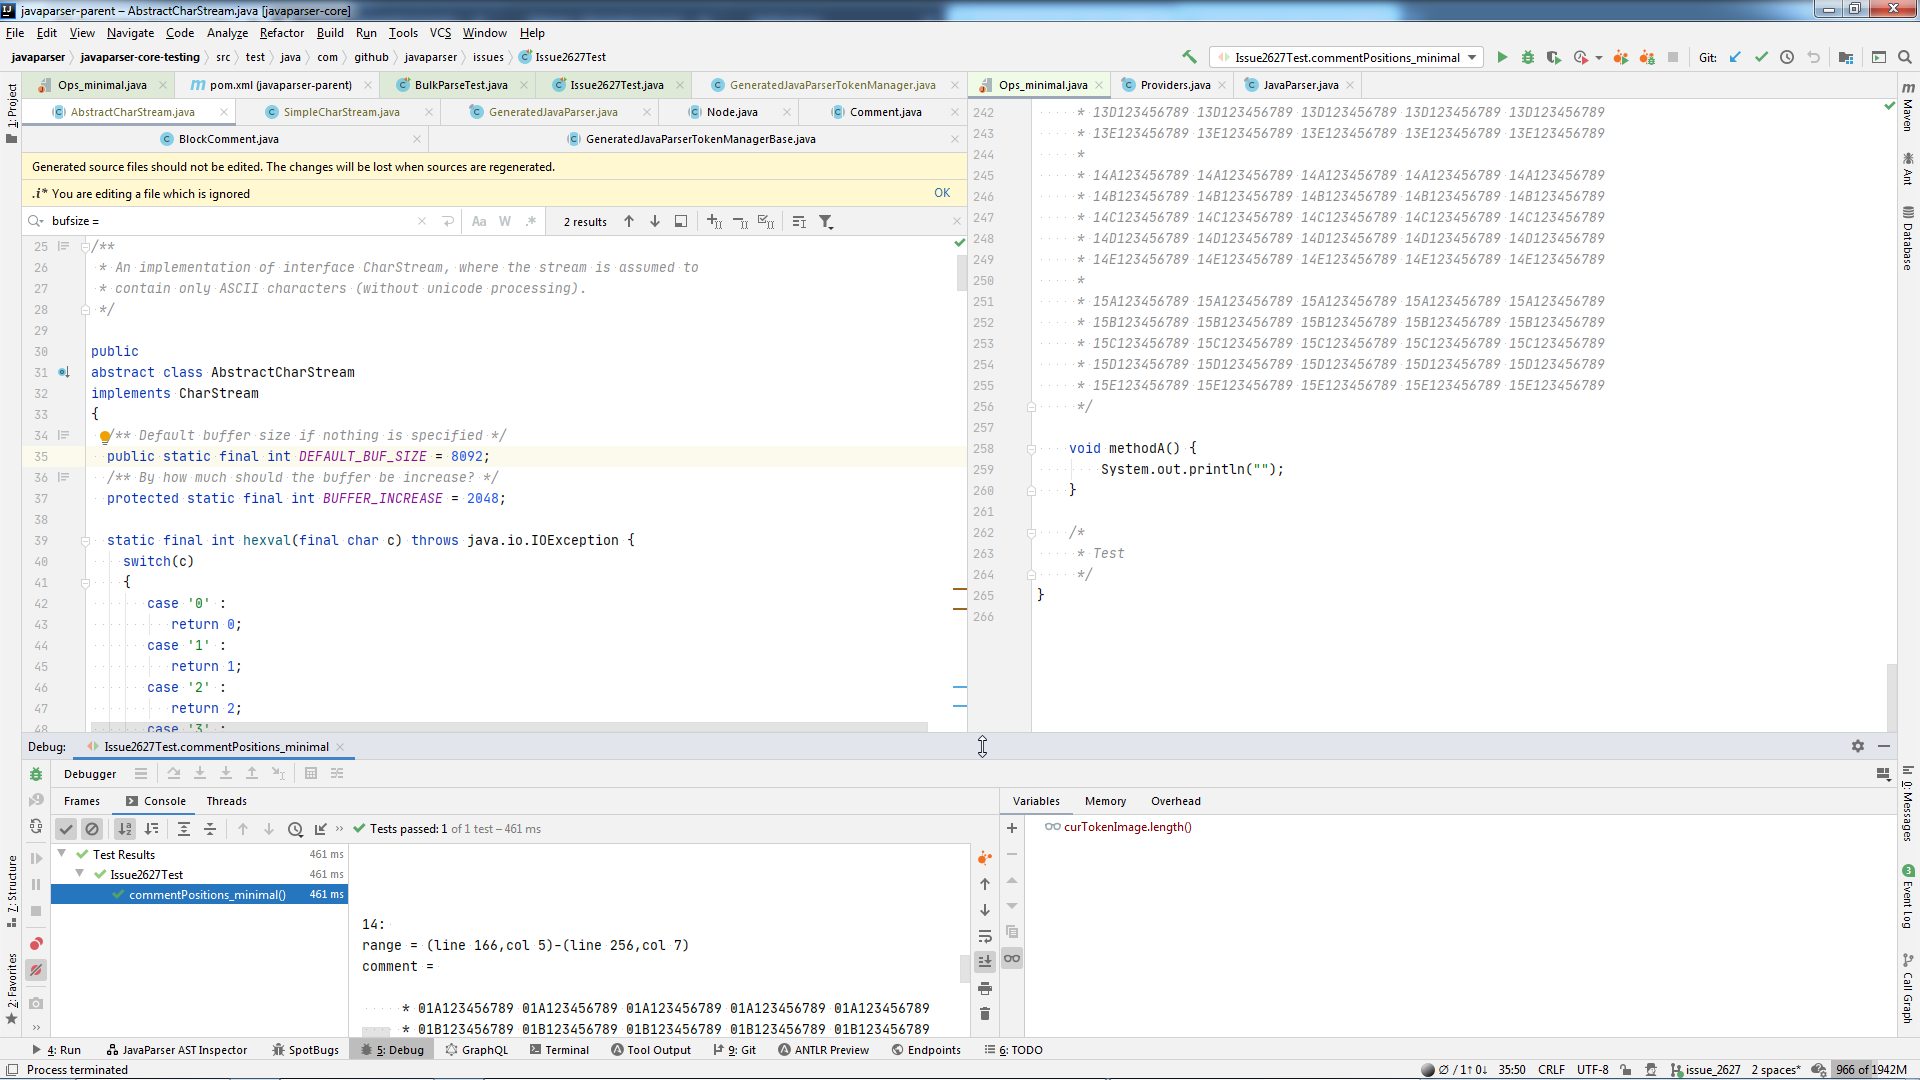Build project with the hammer icon
The width and height of the screenshot is (1920, 1080).
tap(1189, 58)
